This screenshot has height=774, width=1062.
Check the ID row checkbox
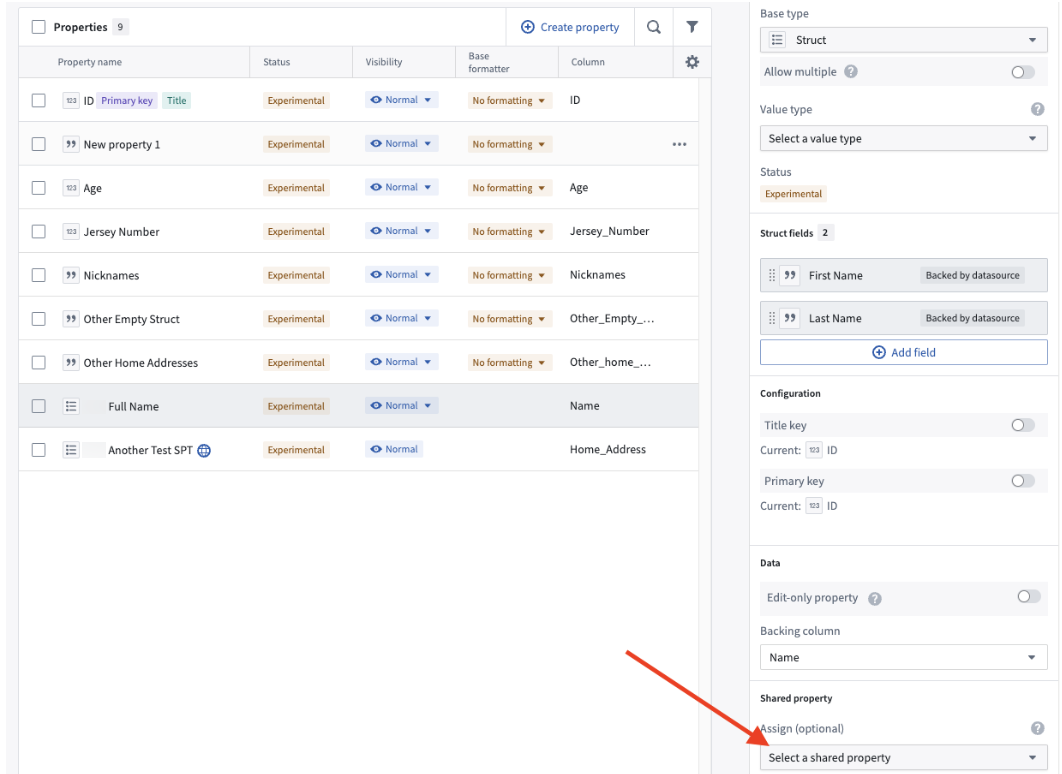pos(39,100)
